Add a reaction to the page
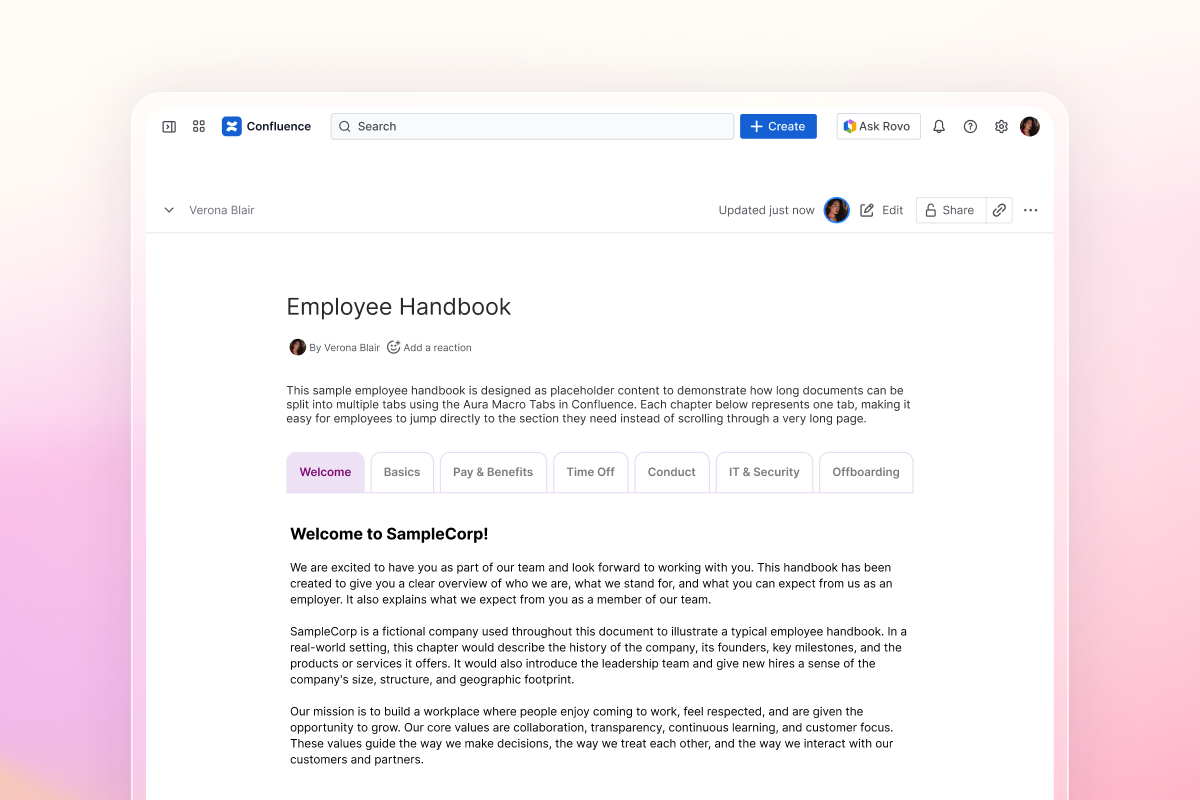The width and height of the screenshot is (1200, 800). pos(429,347)
